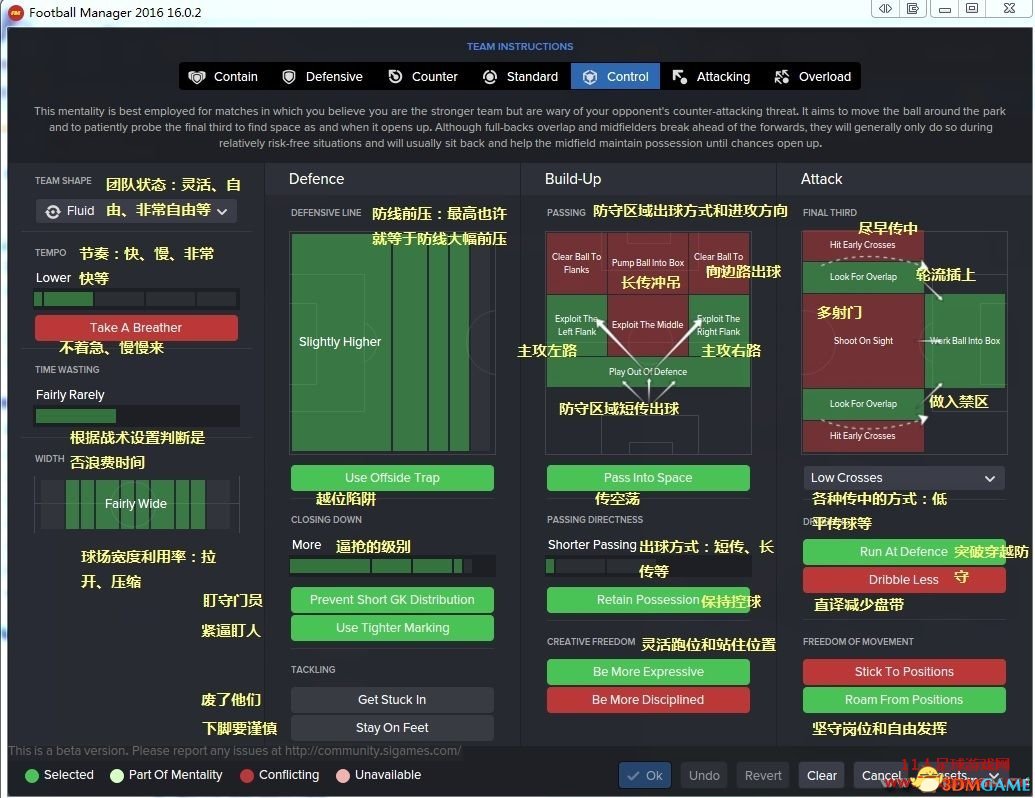Screen dimensions: 1035x798
Task: Select bottom Look For Overlap zone
Action: click(863, 404)
